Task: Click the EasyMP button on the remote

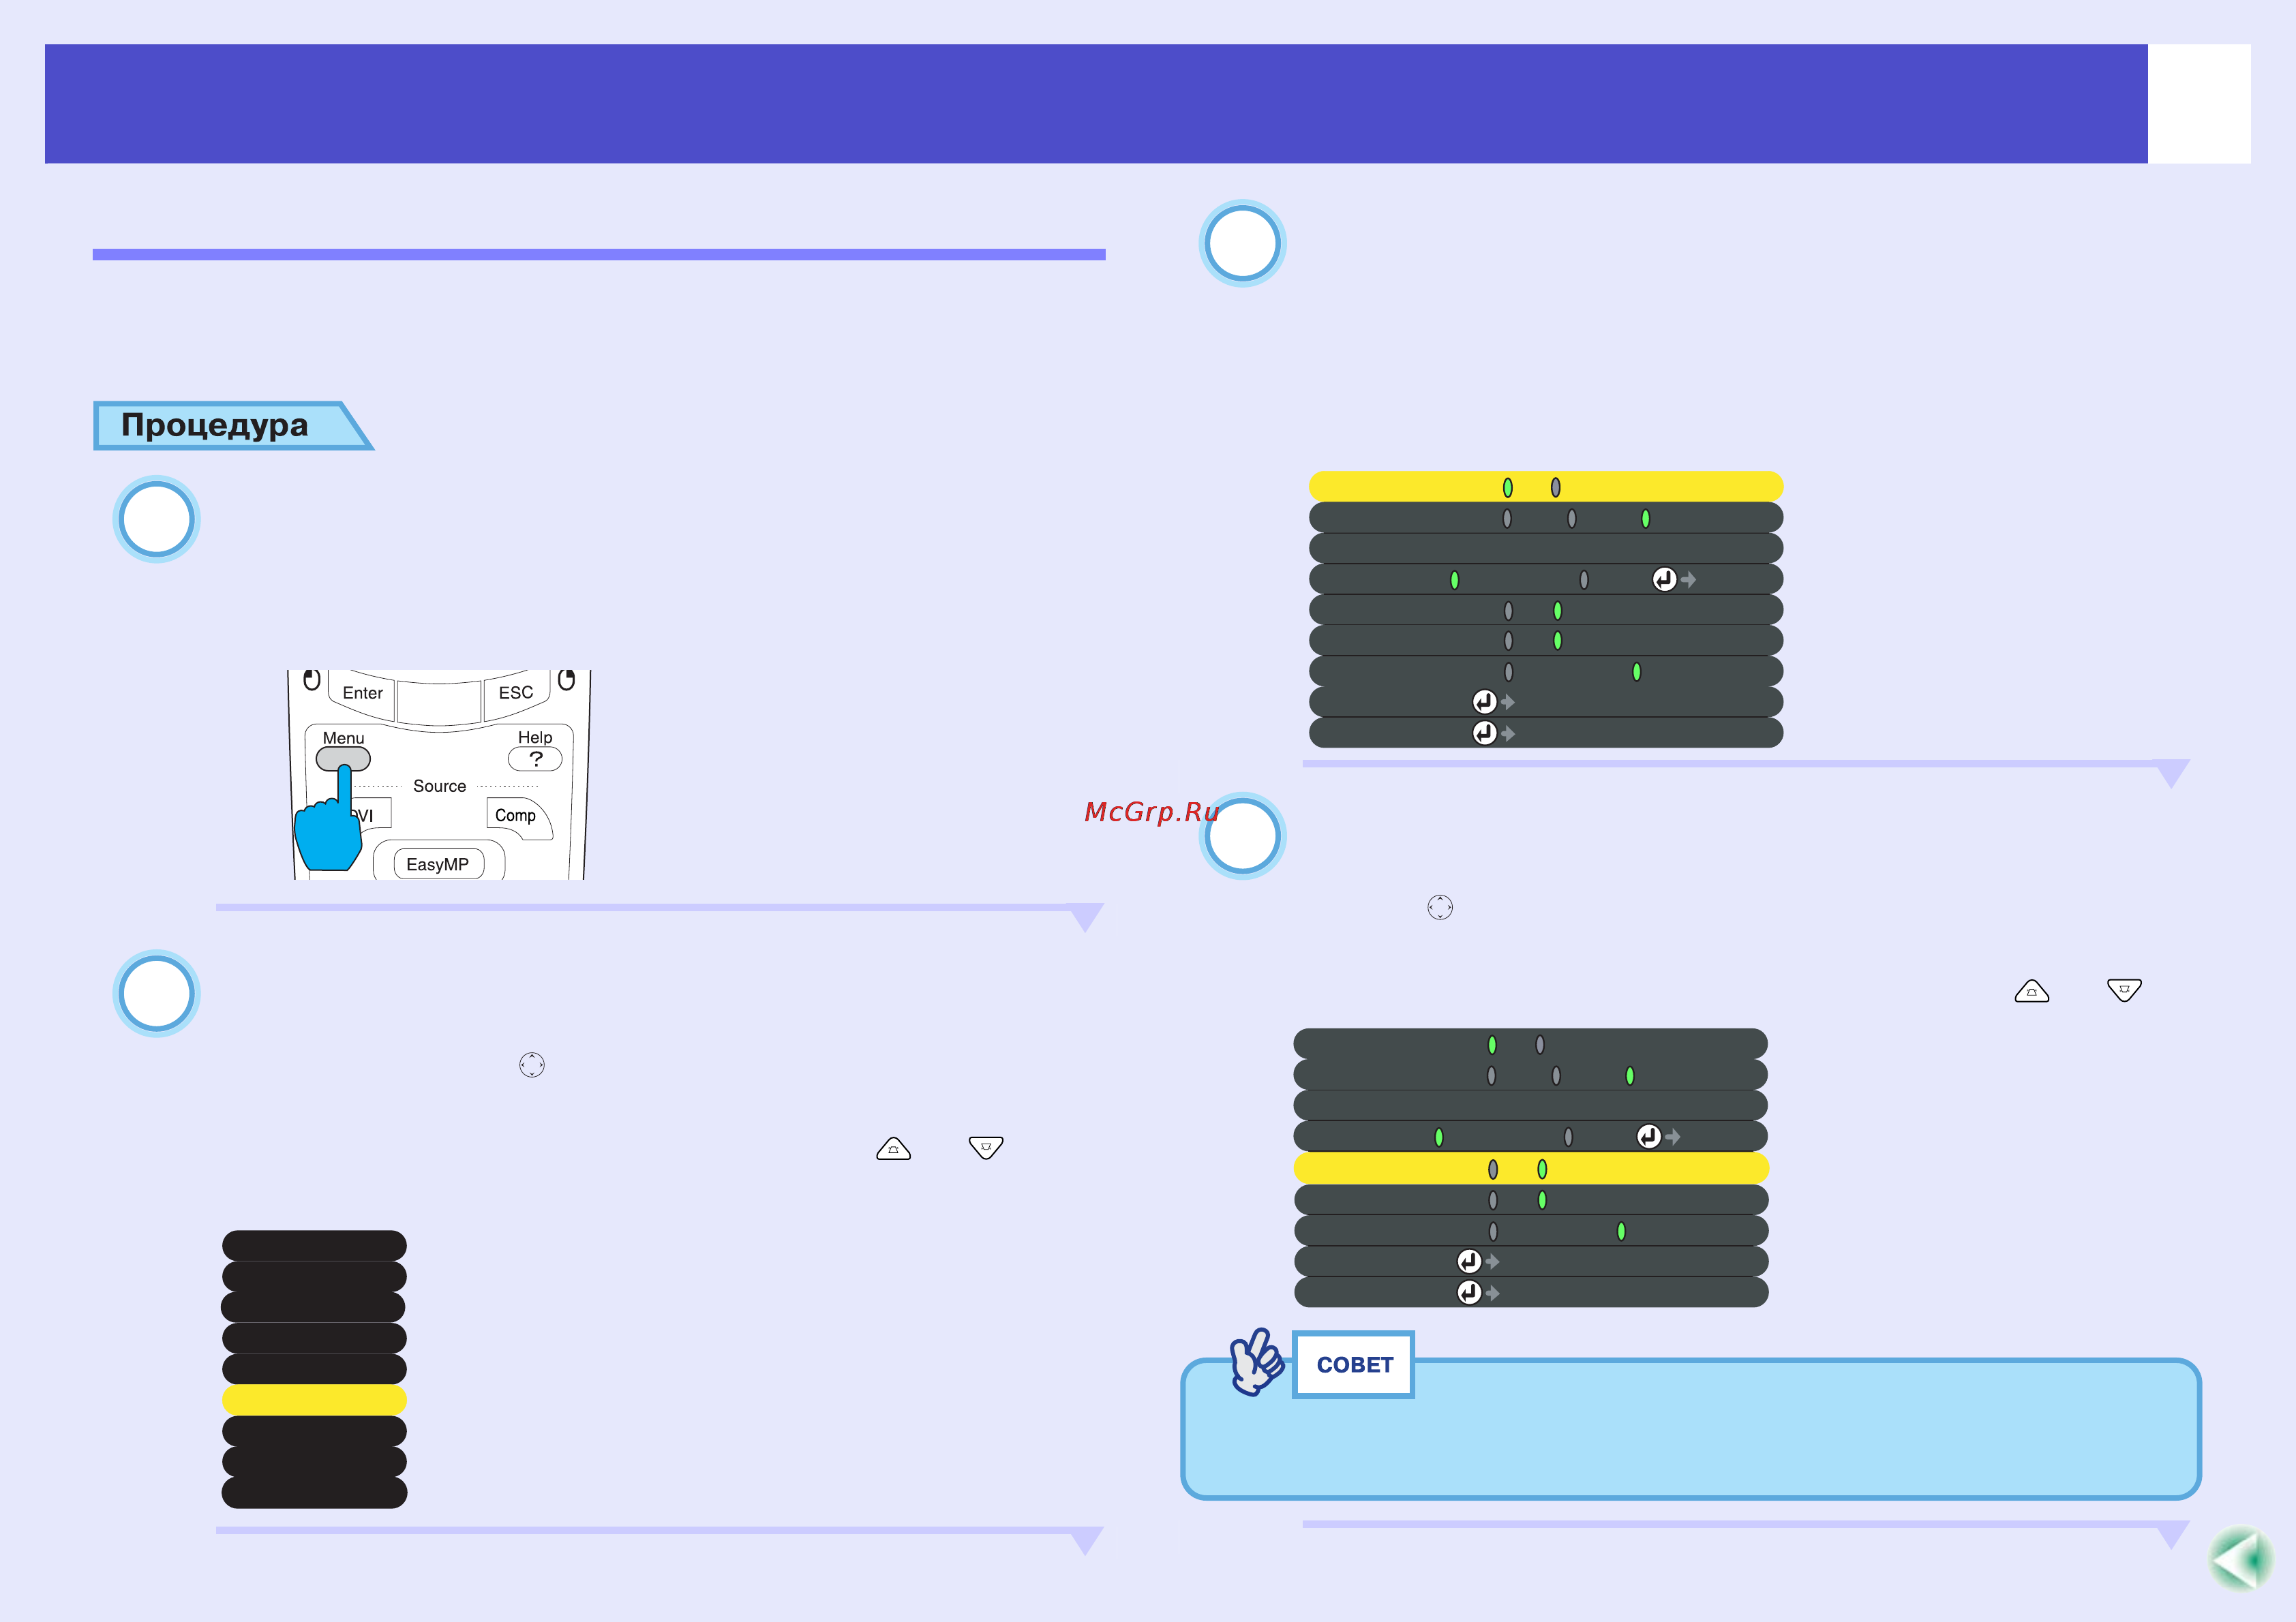Action: coord(438,864)
